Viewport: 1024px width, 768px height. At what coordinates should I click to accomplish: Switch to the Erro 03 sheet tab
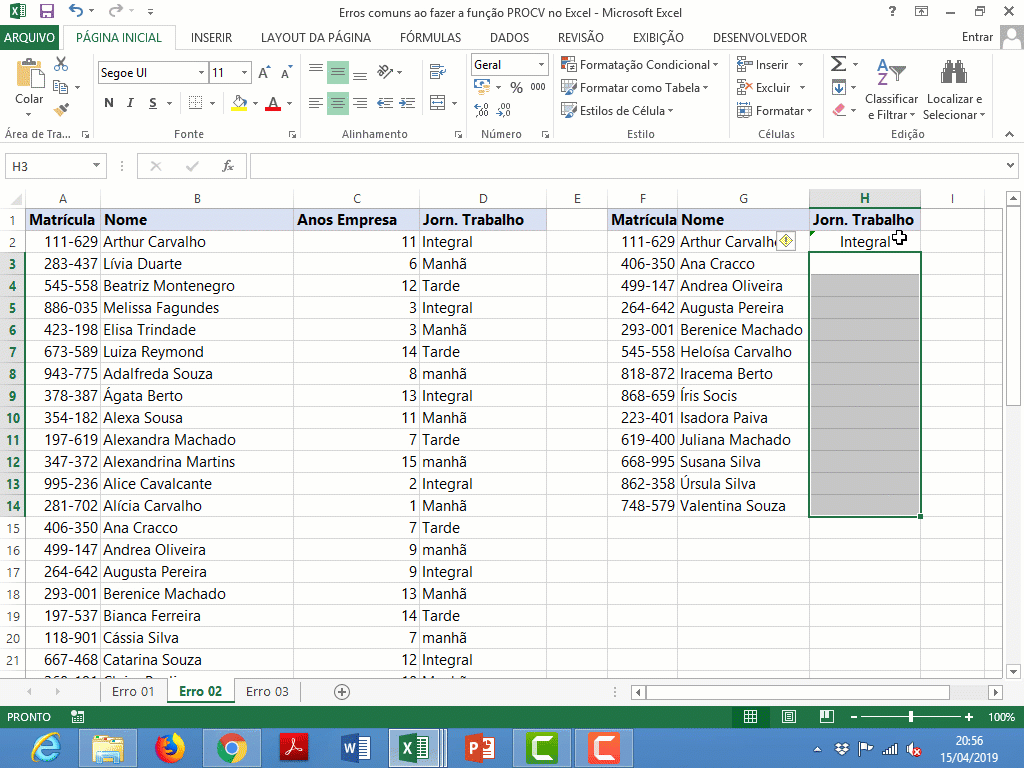267,691
